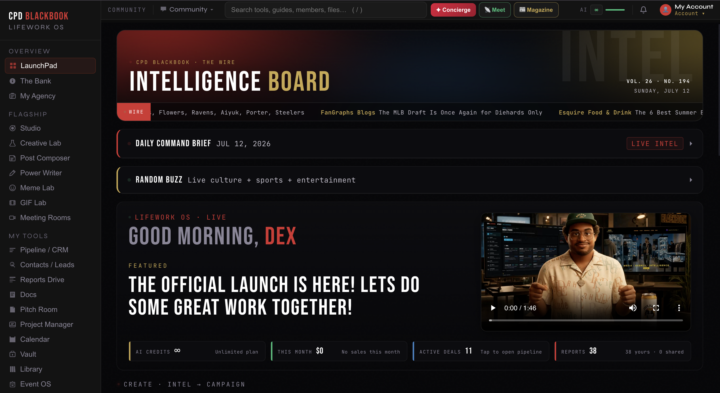
Task: Open Creative Lab flask icon
Action: 12,143
